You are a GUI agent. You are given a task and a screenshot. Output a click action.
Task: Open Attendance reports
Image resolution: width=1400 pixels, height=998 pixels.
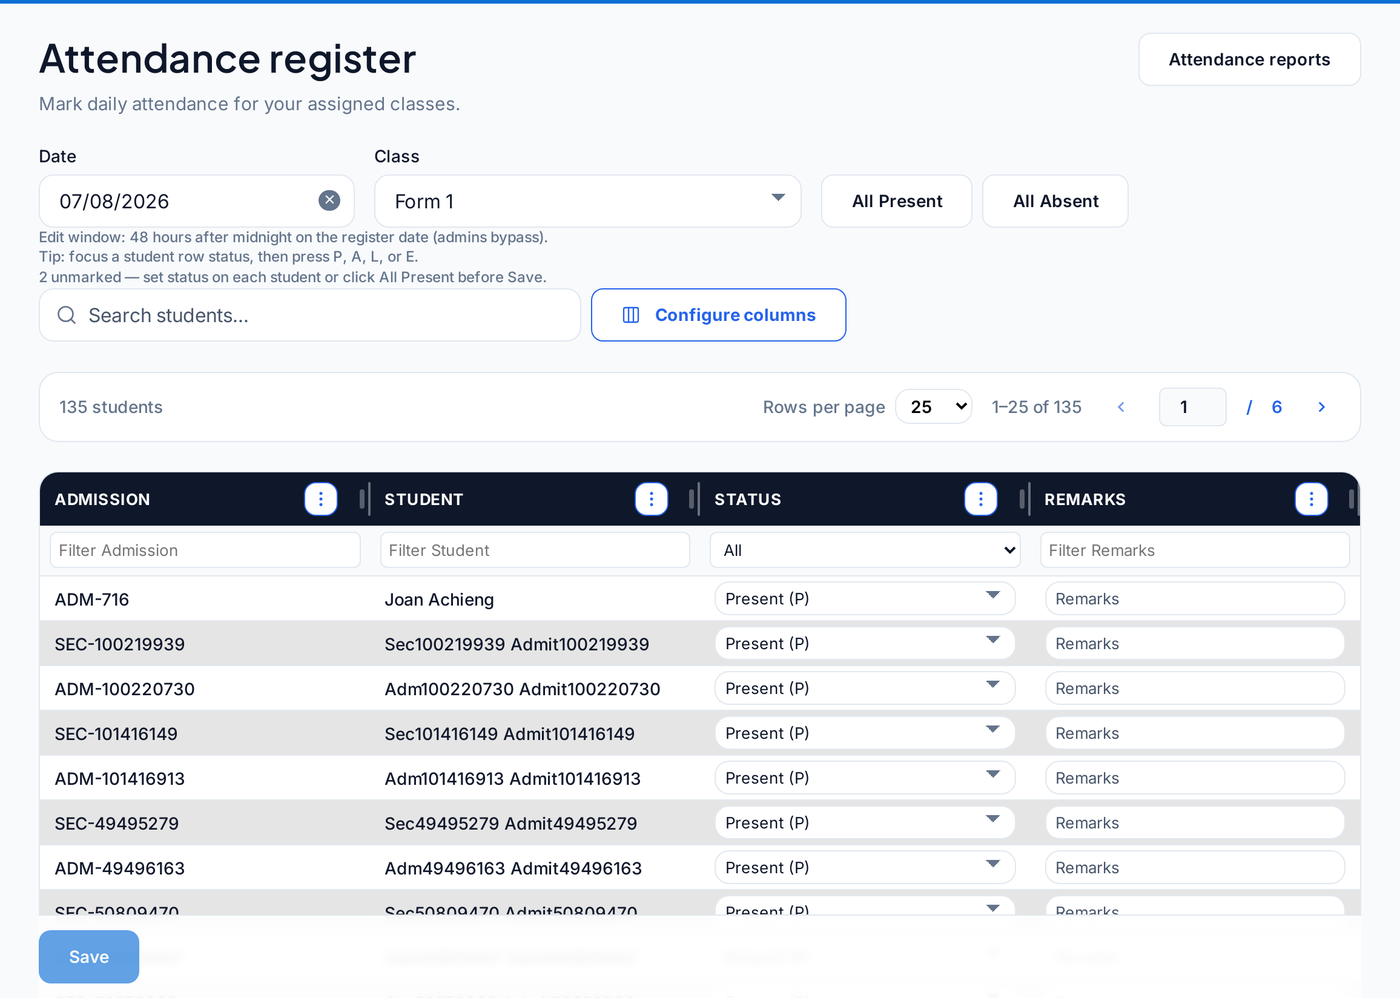point(1249,59)
